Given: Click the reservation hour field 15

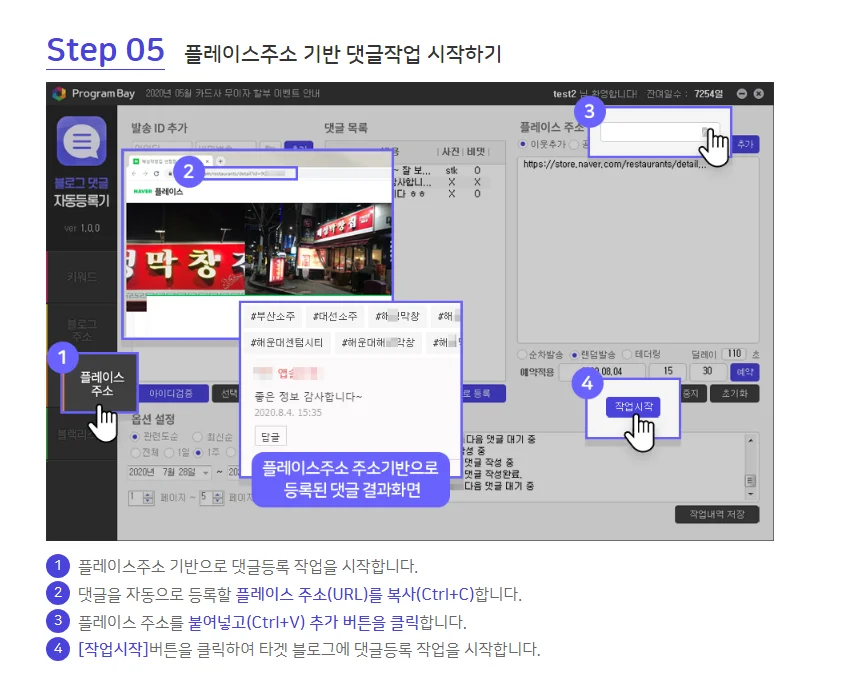Looking at the screenshot, I should [x=668, y=371].
